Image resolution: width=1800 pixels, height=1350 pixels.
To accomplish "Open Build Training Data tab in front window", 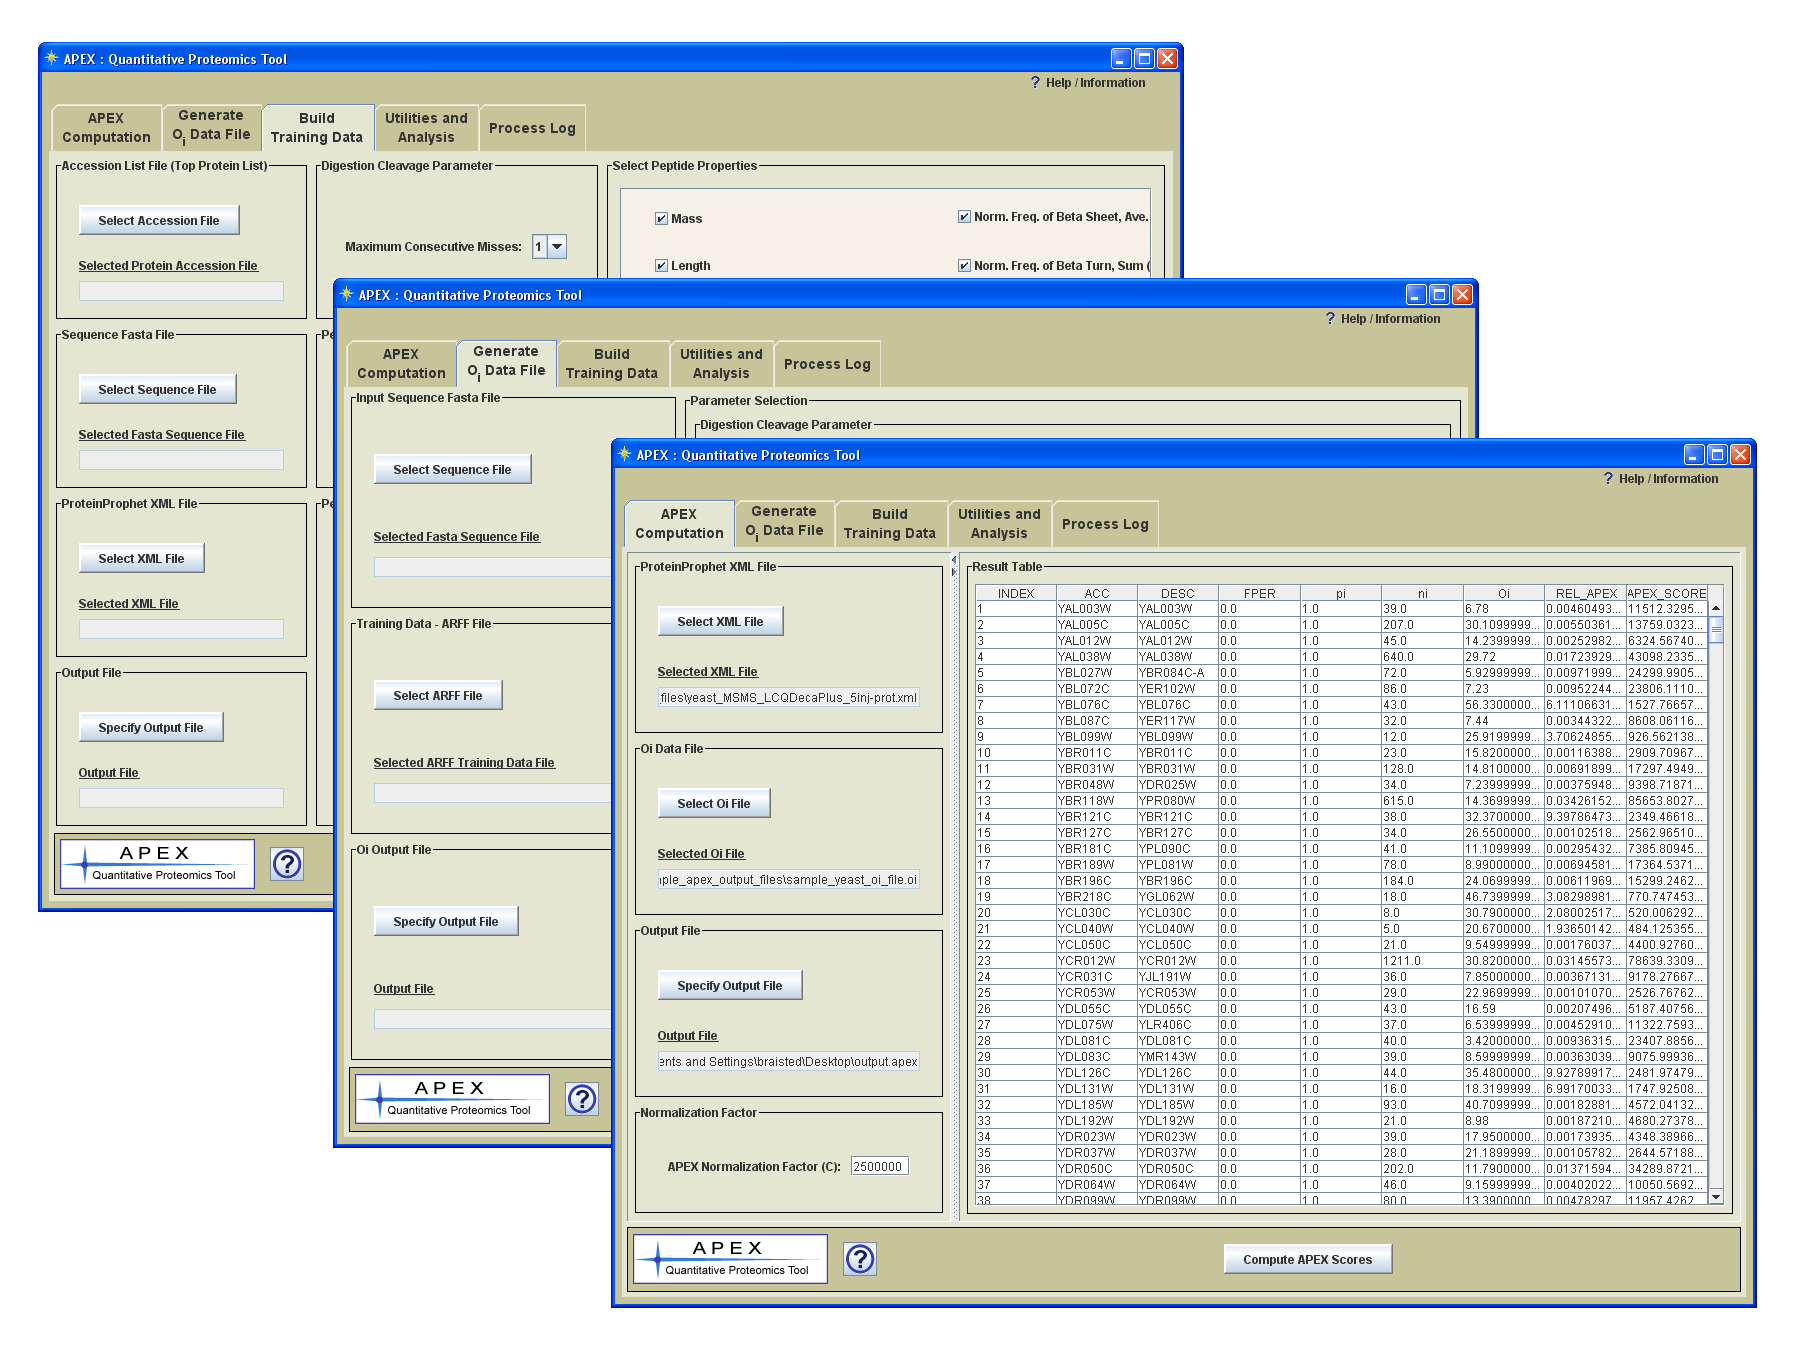I will pos(890,524).
